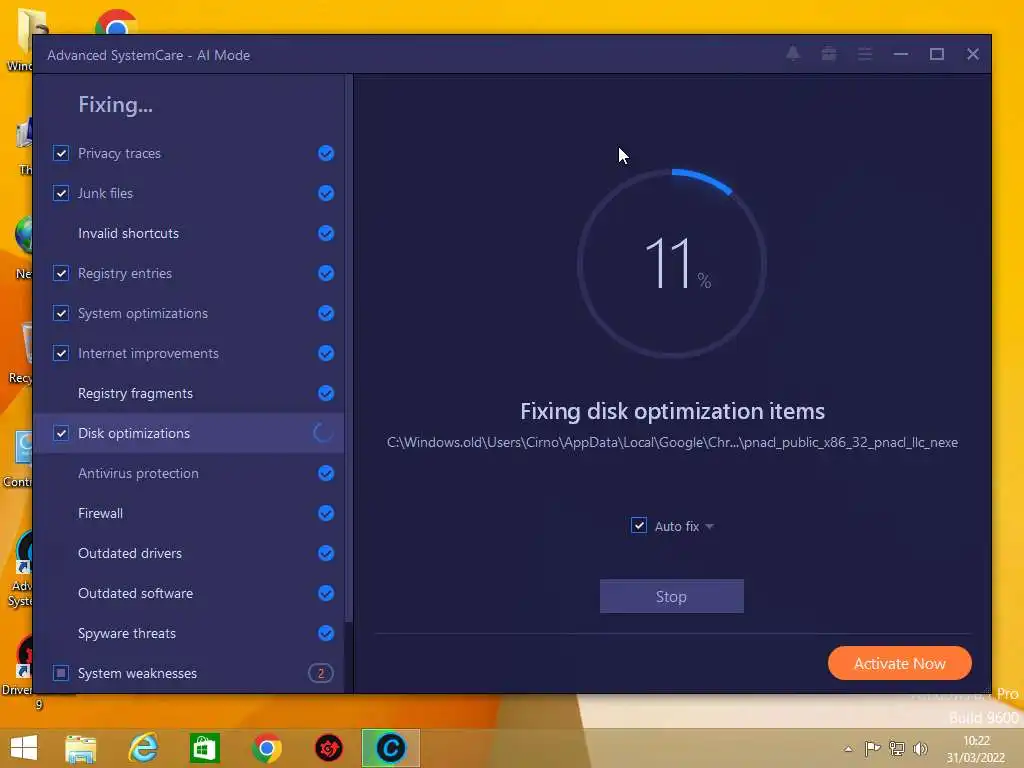
Task: Click the blue checkmark next to Outdated drivers
Action: (x=326, y=553)
